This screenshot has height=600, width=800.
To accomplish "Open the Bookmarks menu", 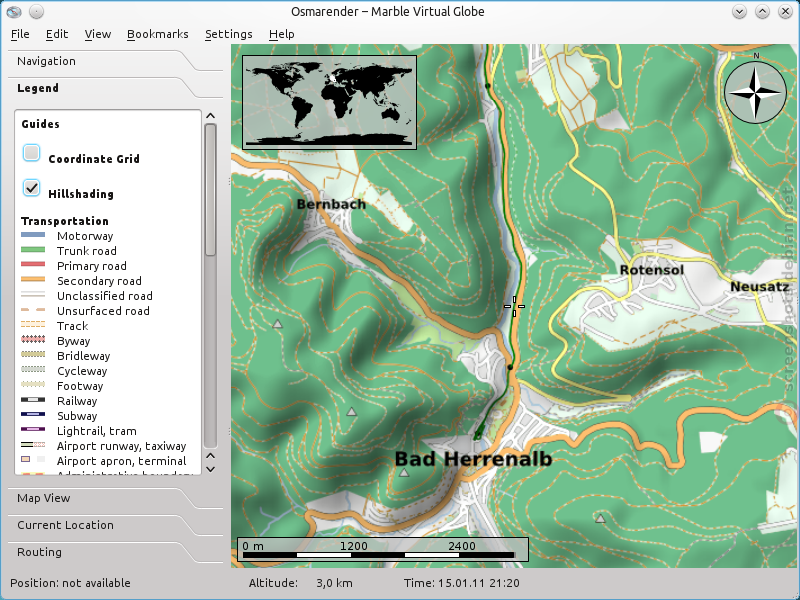I will (x=158, y=34).
